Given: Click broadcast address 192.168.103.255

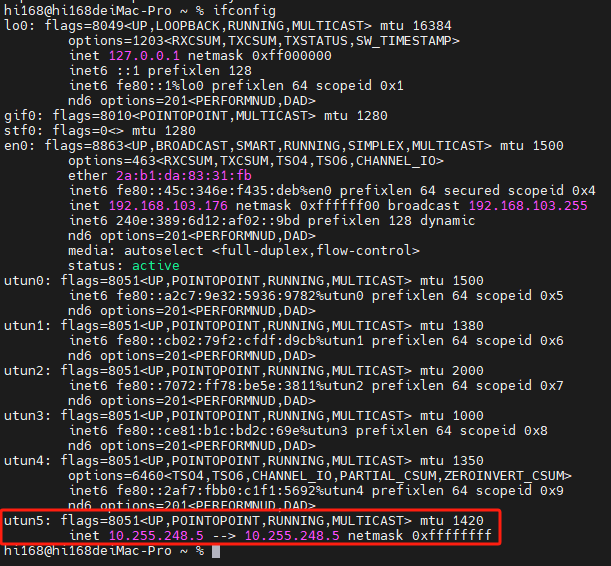Looking at the screenshot, I should [x=528, y=206].
